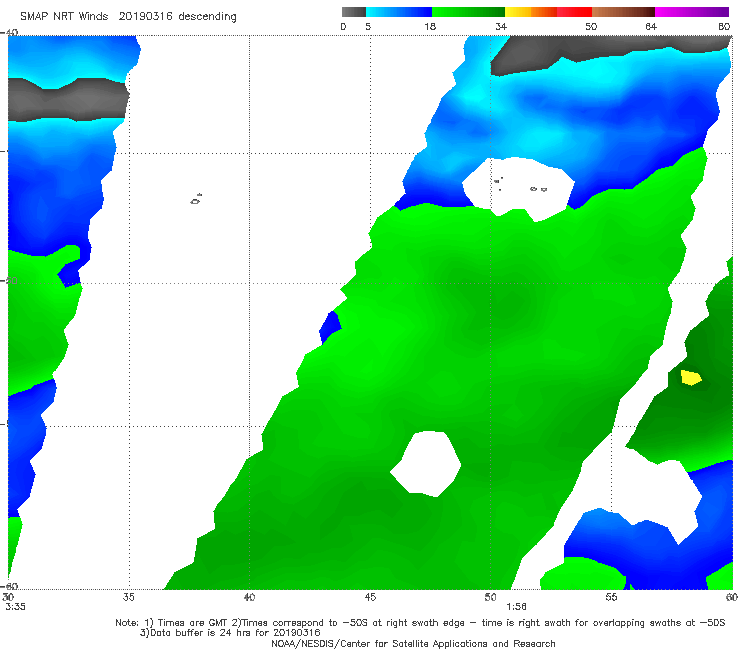Viewport: 740px width, 650px height.
Task: Click the latitude axis label '-40'
Action: tap(9, 33)
